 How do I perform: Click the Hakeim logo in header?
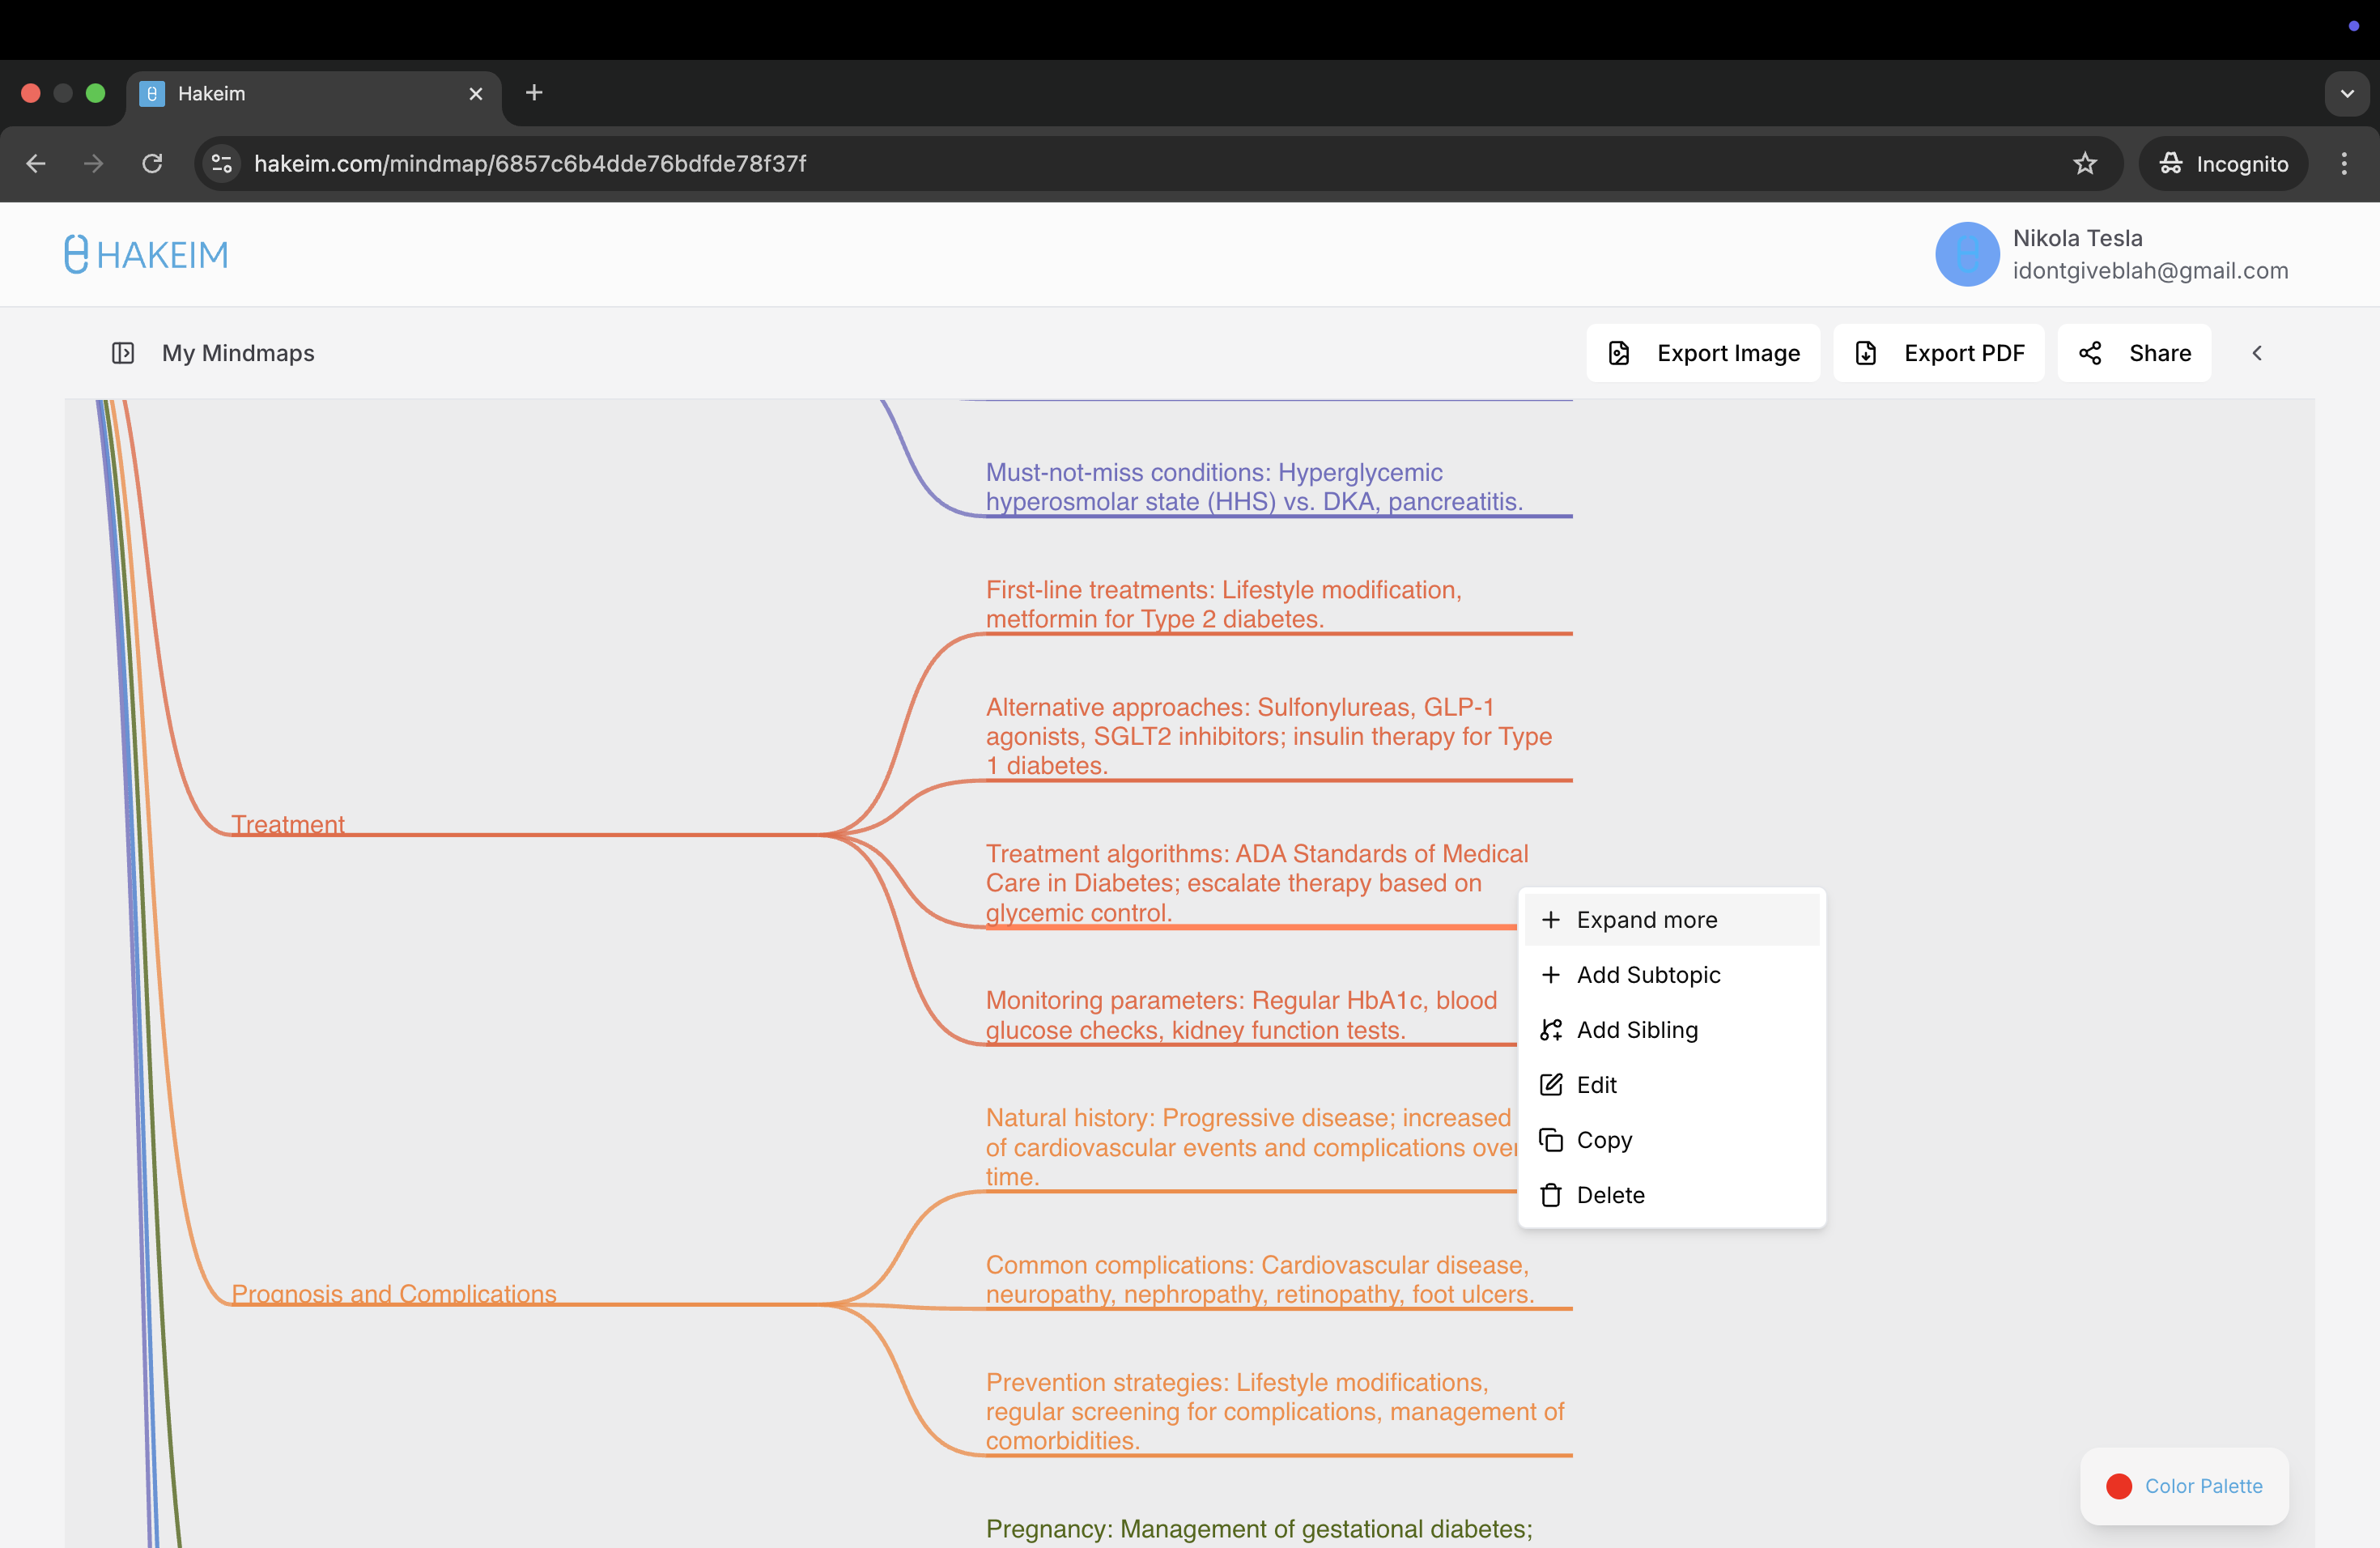click(x=146, y=254)
